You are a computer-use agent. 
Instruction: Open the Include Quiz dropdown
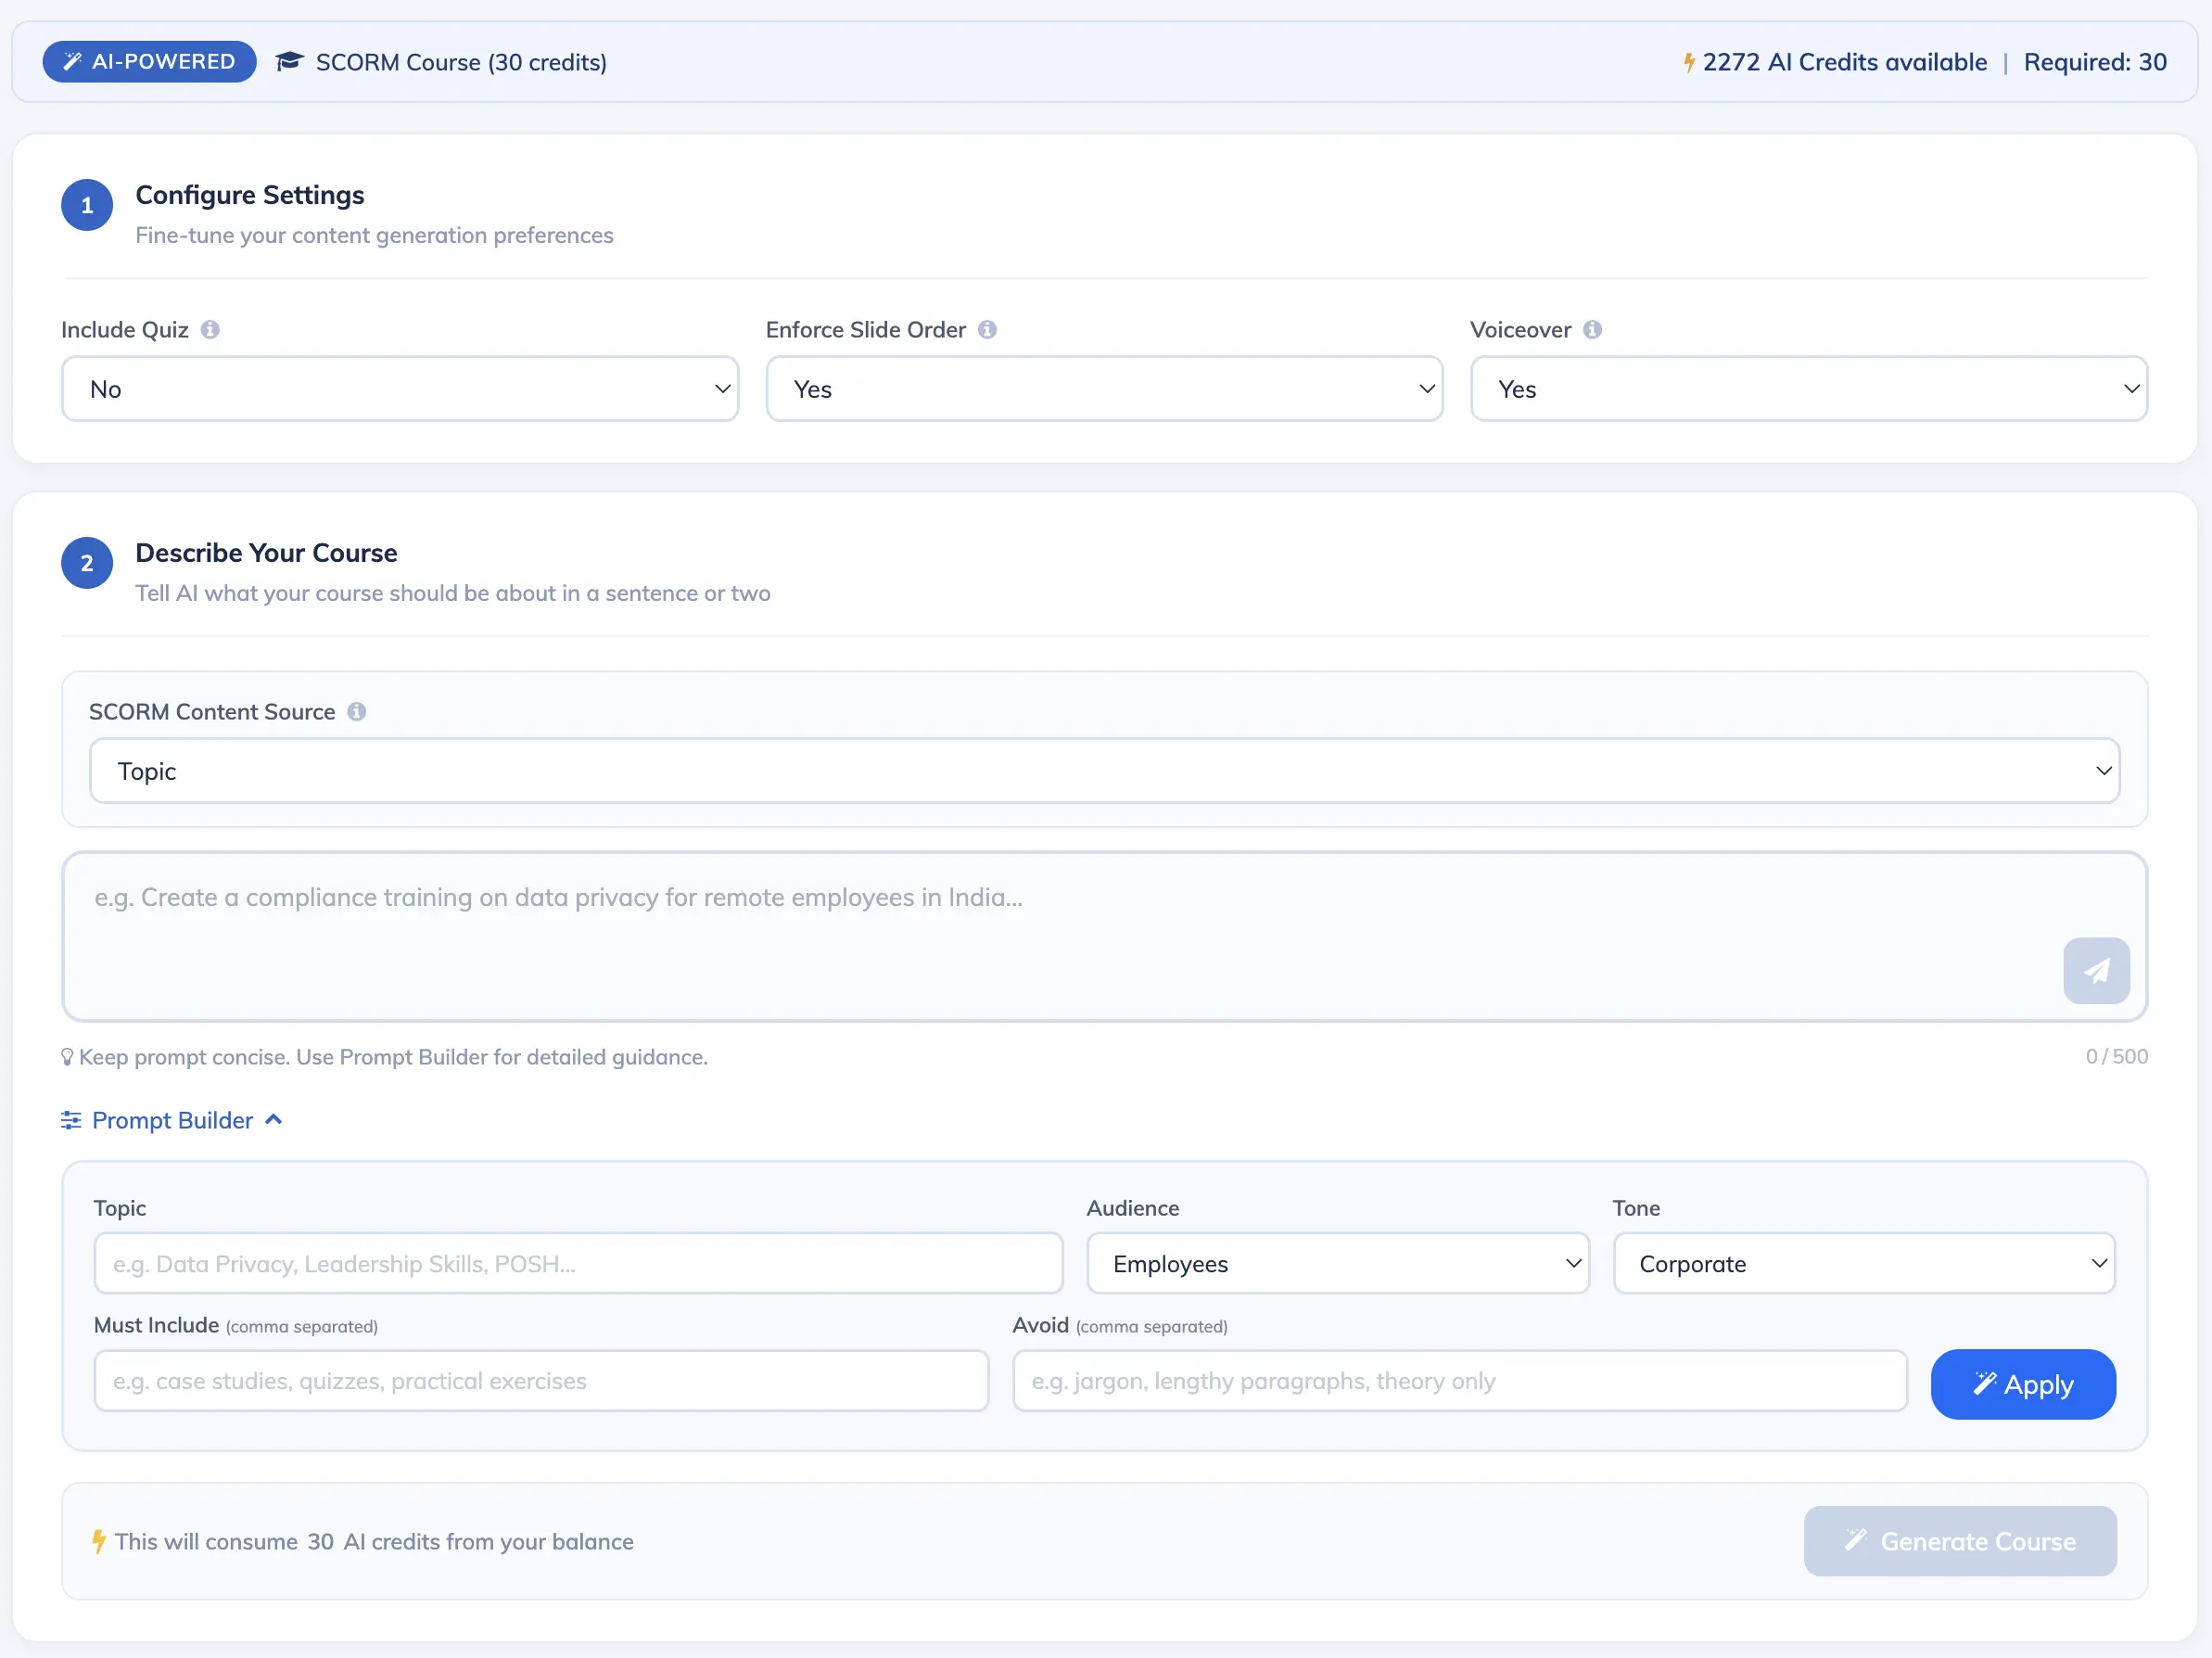pyautogui.click(x=400, y=389)
